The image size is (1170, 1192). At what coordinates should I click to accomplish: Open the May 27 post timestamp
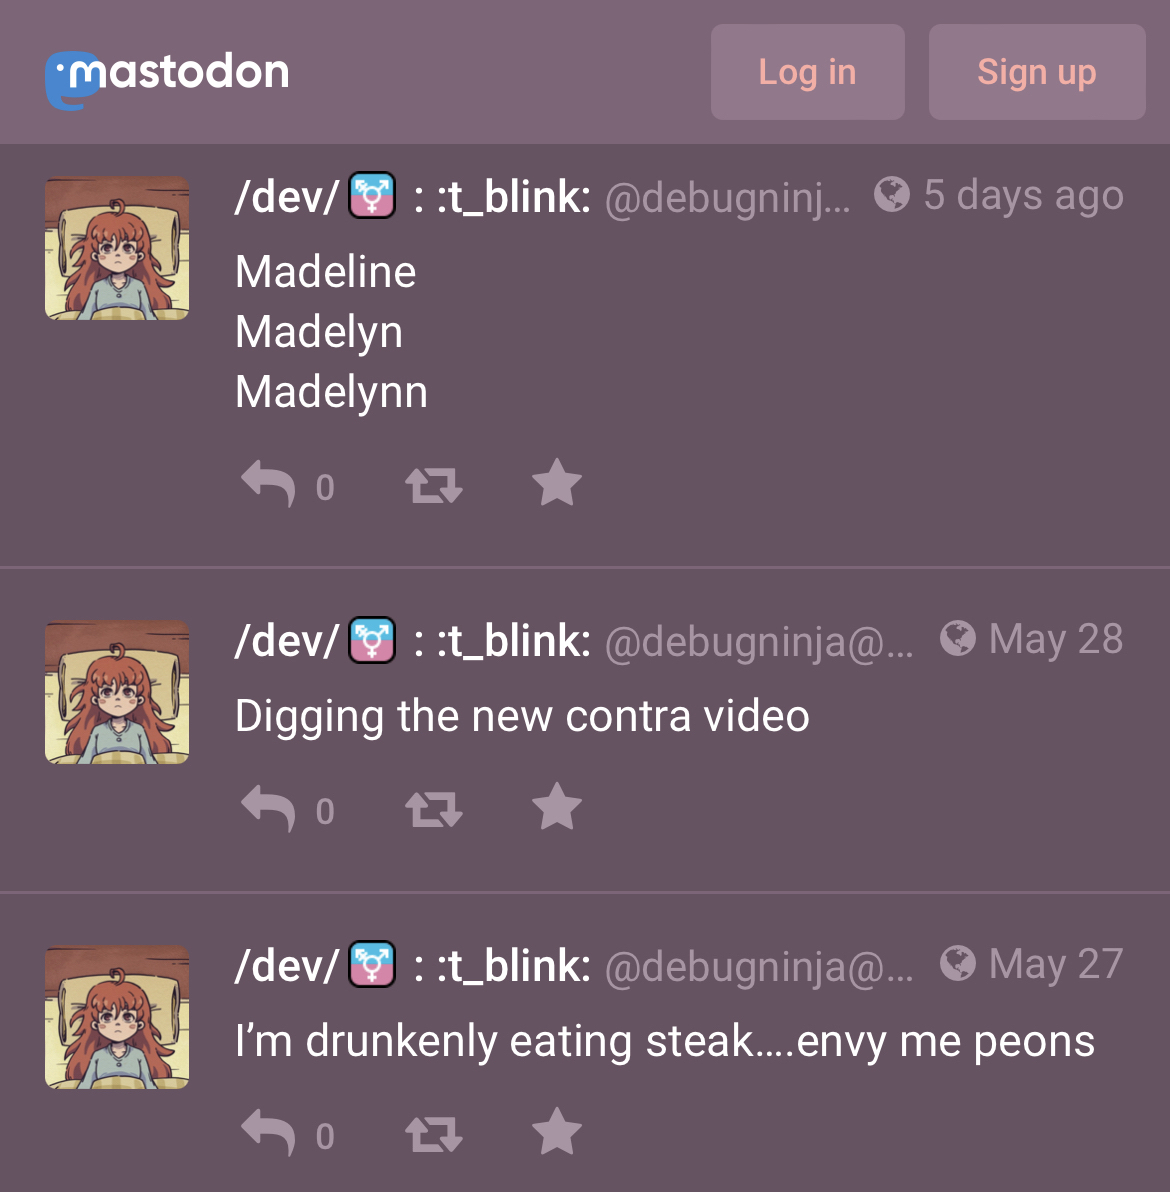click(1055, 963)
